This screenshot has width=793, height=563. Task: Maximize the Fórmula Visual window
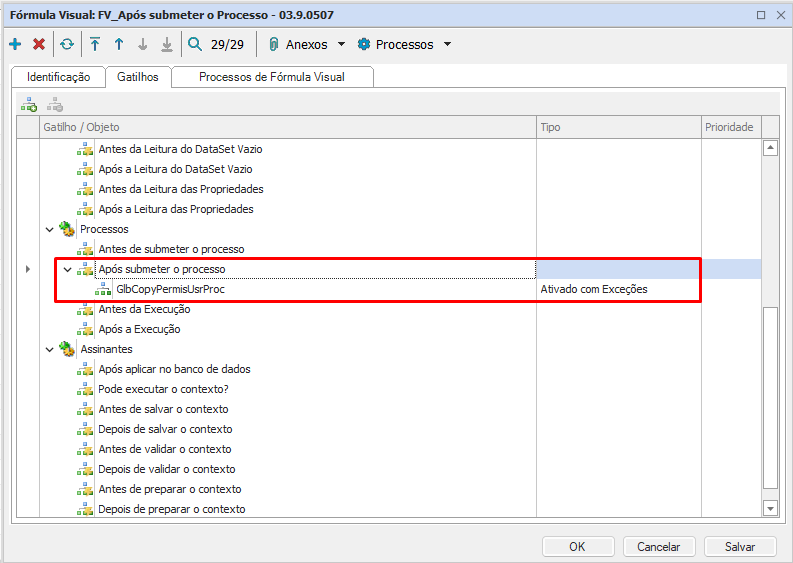[761, 15]
